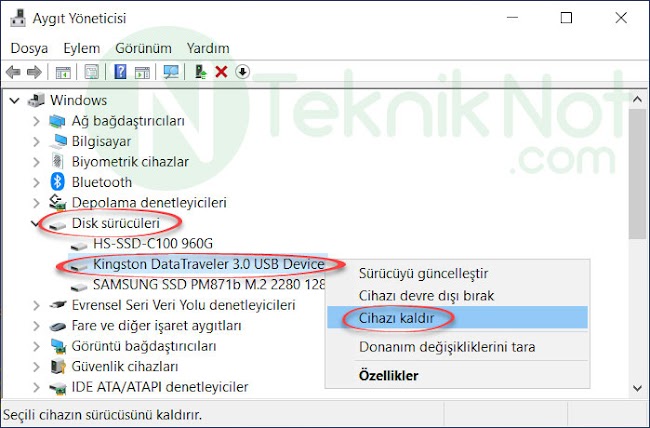Select SAMSUNG SSD PM871b M.2 2280 drive
This screenshot has height=428, width=650.
click(x=209, y=285)
